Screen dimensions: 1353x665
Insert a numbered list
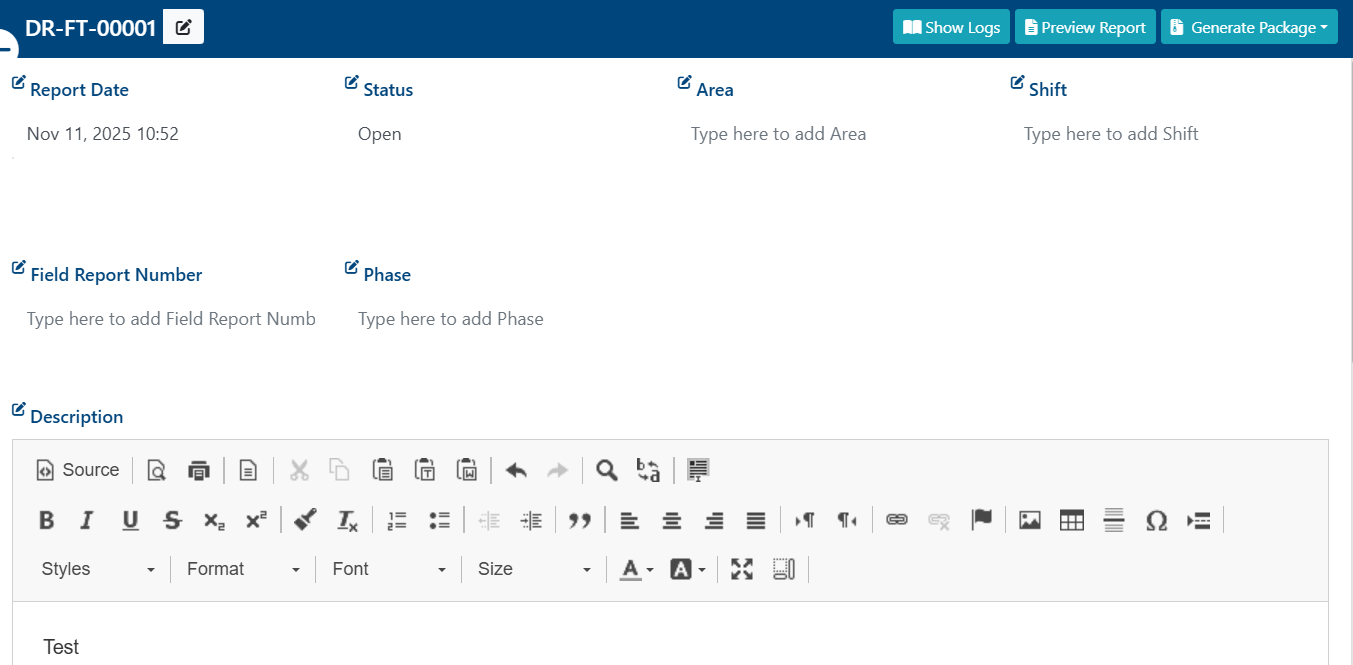pos(397,520)
